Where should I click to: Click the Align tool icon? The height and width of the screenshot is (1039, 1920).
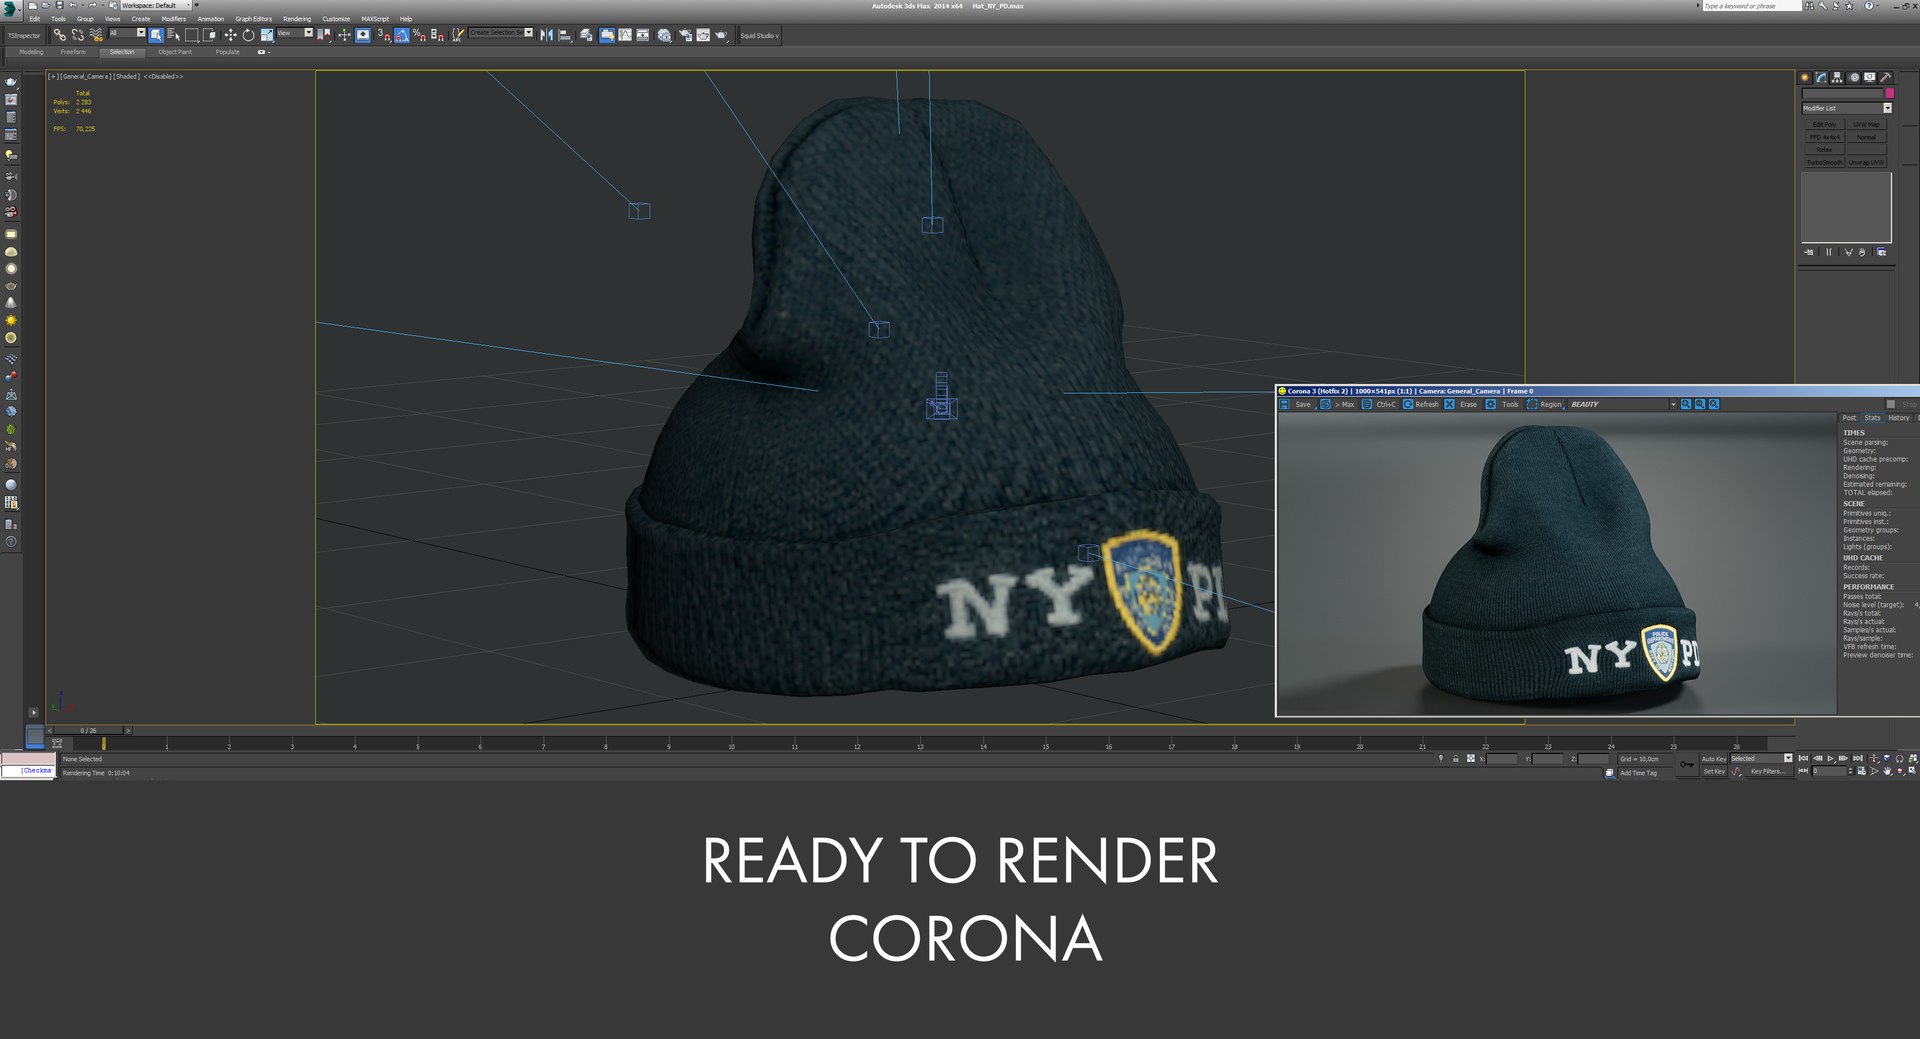(x=565, y=35)
